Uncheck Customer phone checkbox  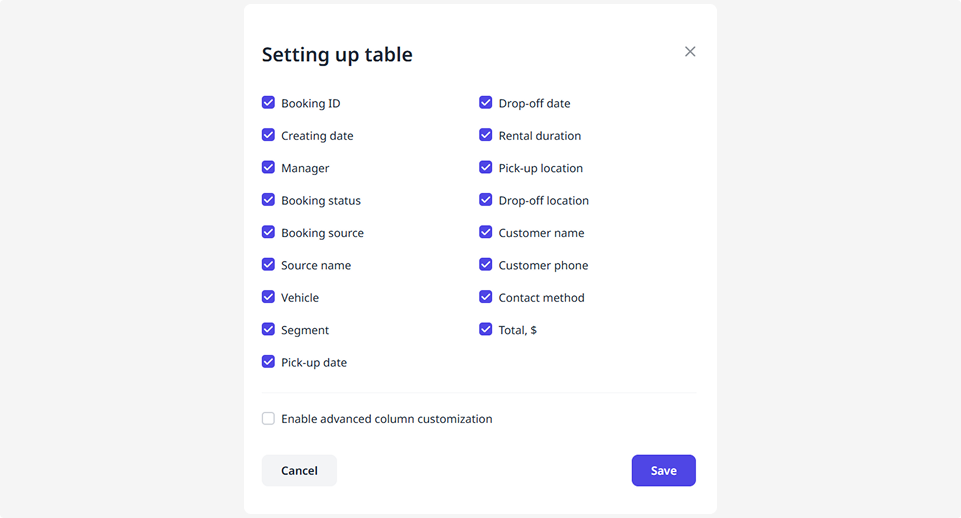click(x=486, y=265)
